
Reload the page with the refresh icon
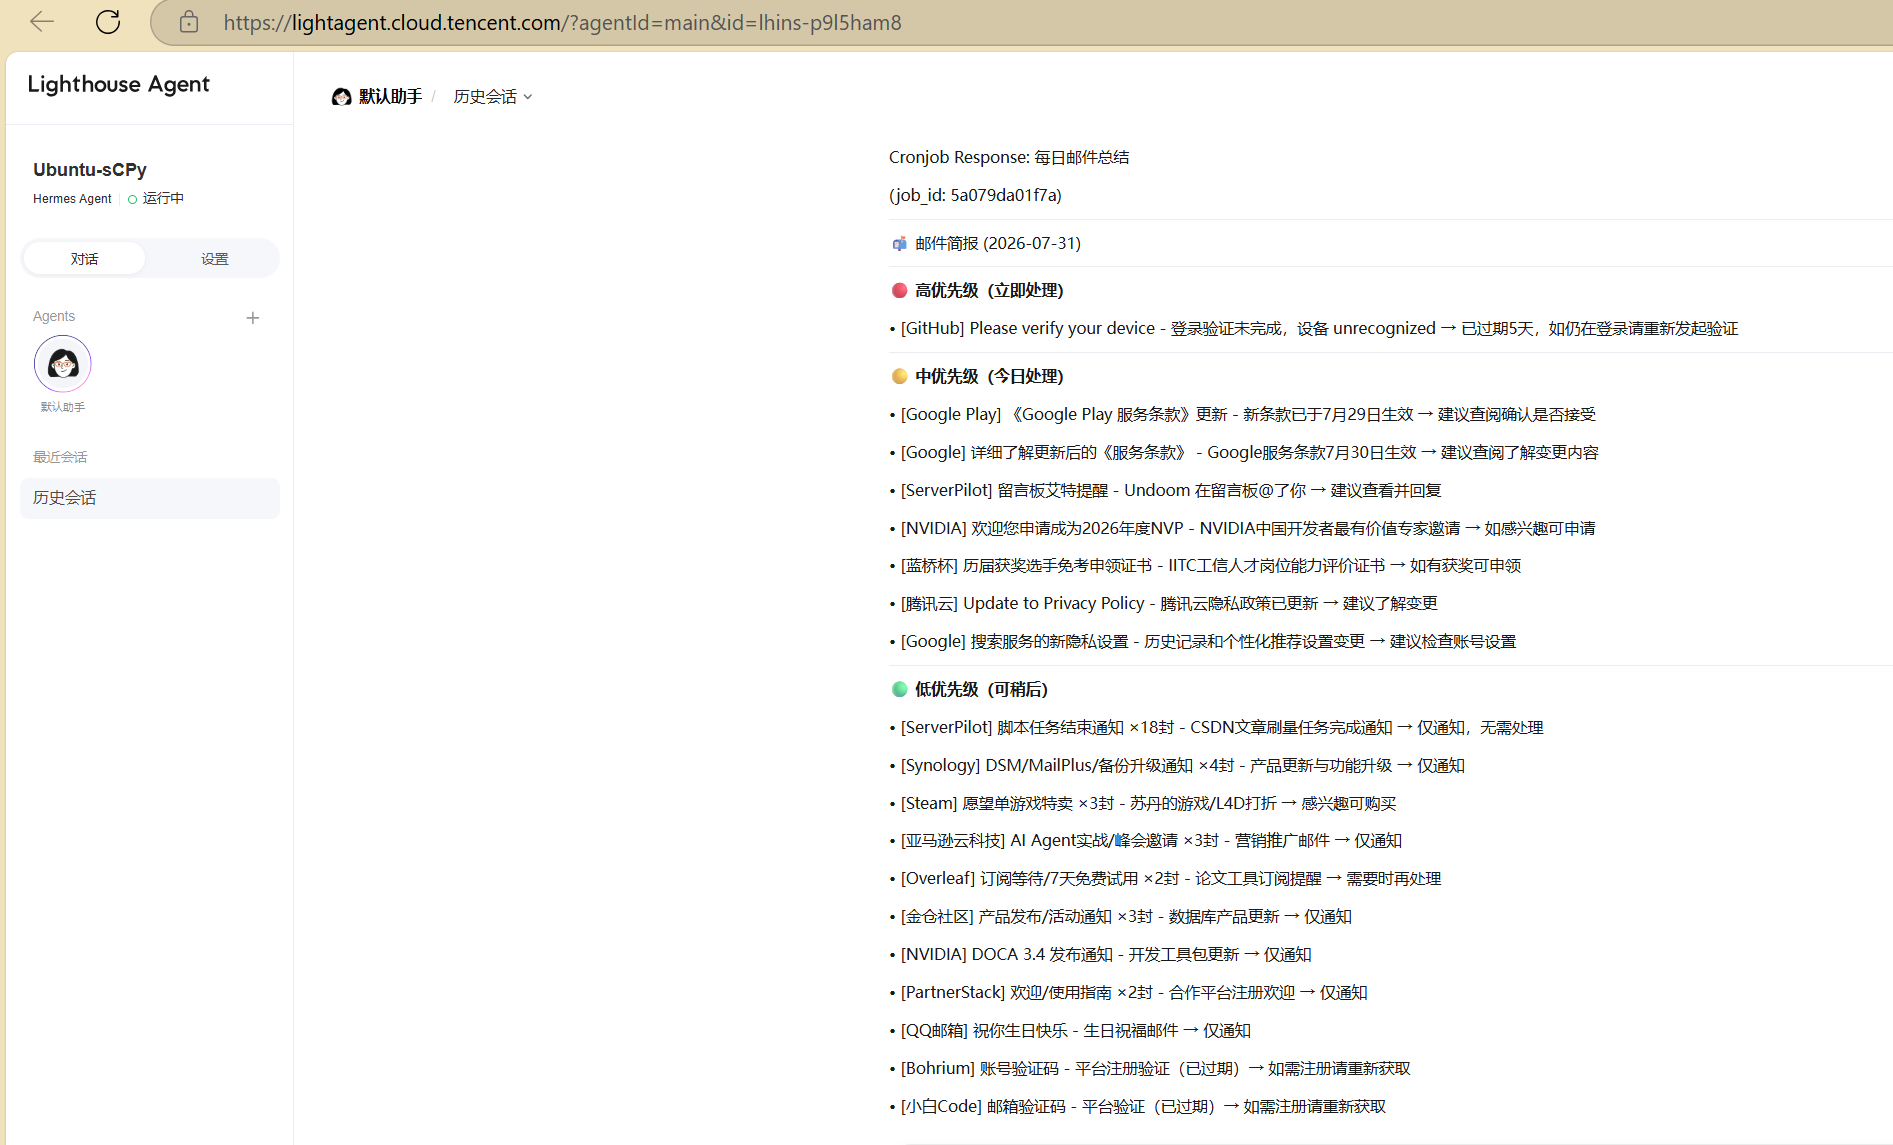click(x=108, y=21)
